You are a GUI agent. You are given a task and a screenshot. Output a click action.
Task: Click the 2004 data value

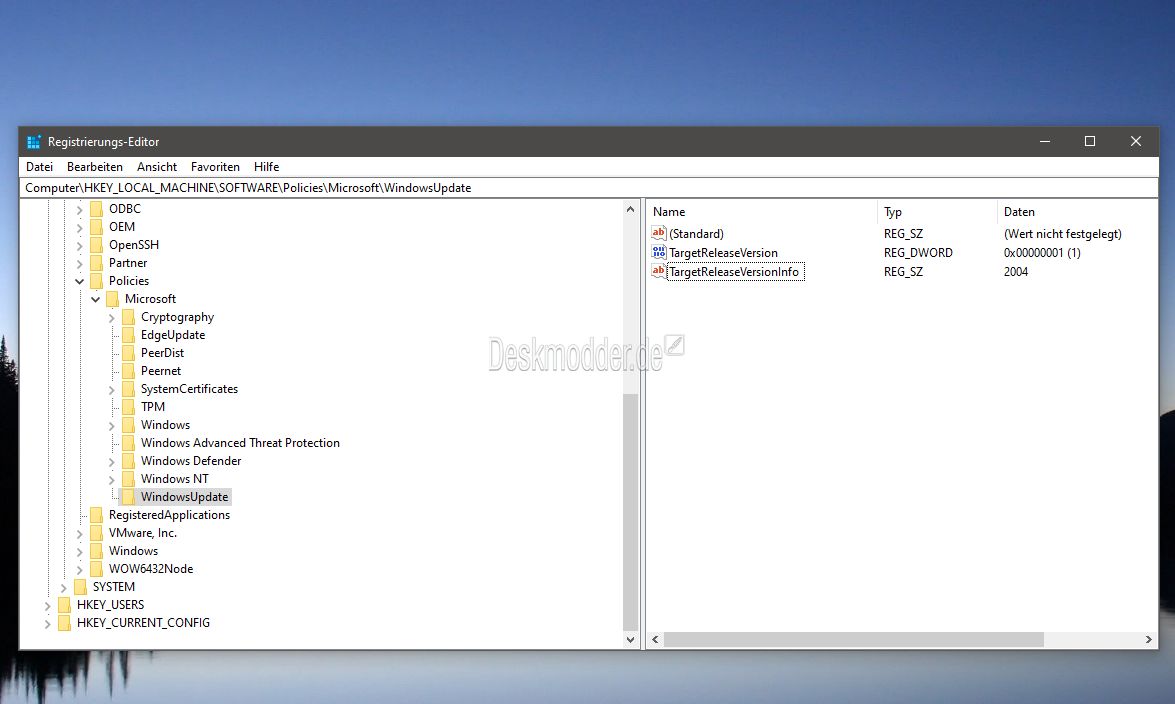pos(1015,272)
